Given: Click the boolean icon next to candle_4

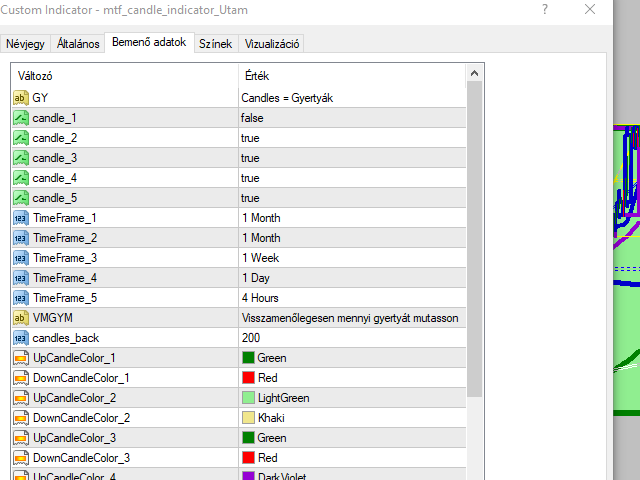Looking at the screenshot, I should 20,178.
